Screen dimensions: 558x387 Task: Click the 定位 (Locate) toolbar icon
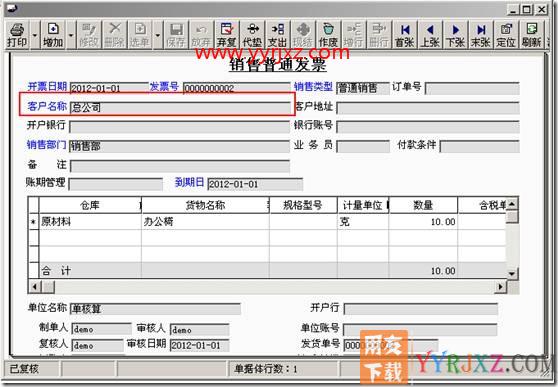pyautogui.click(x=506, y=35)
